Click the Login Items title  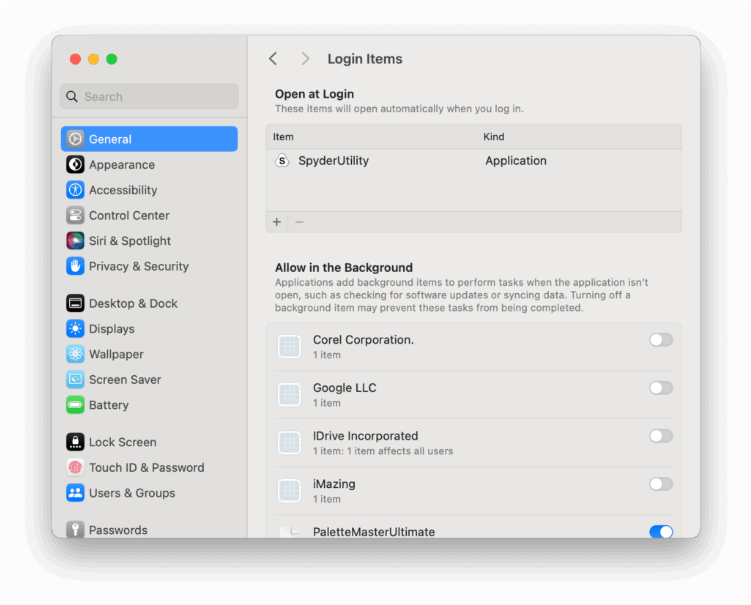365,59
